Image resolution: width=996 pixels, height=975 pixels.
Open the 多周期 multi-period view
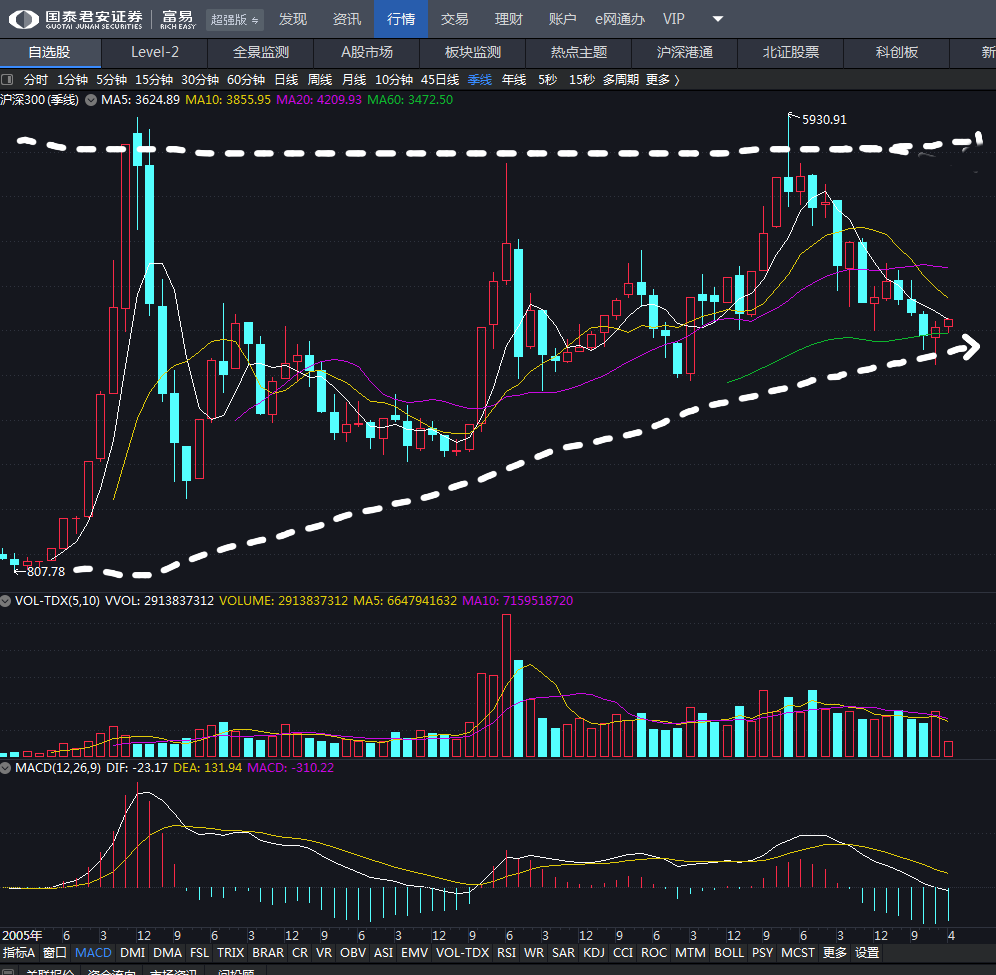pyautogui.click(x=621, y=80)
